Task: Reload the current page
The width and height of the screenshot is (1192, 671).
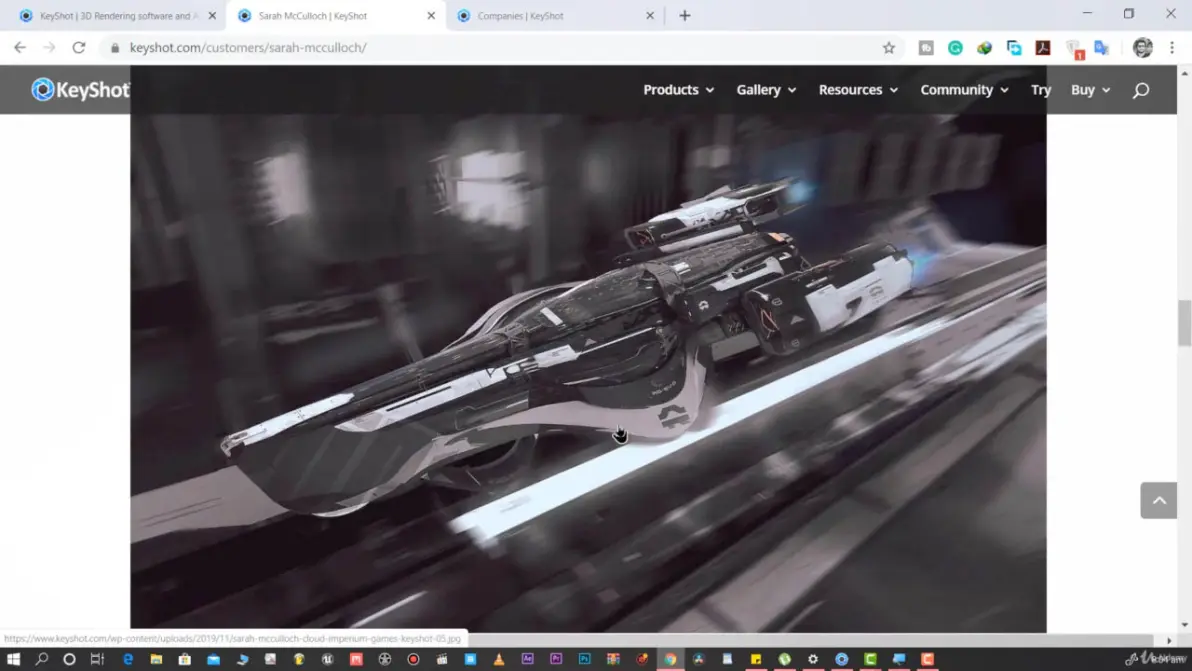Action: [79, 48]
